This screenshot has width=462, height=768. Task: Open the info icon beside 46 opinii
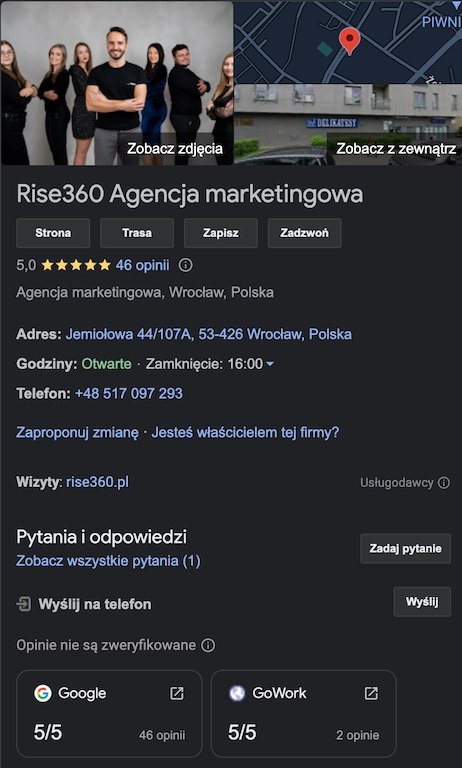click(x=186, y=265)
